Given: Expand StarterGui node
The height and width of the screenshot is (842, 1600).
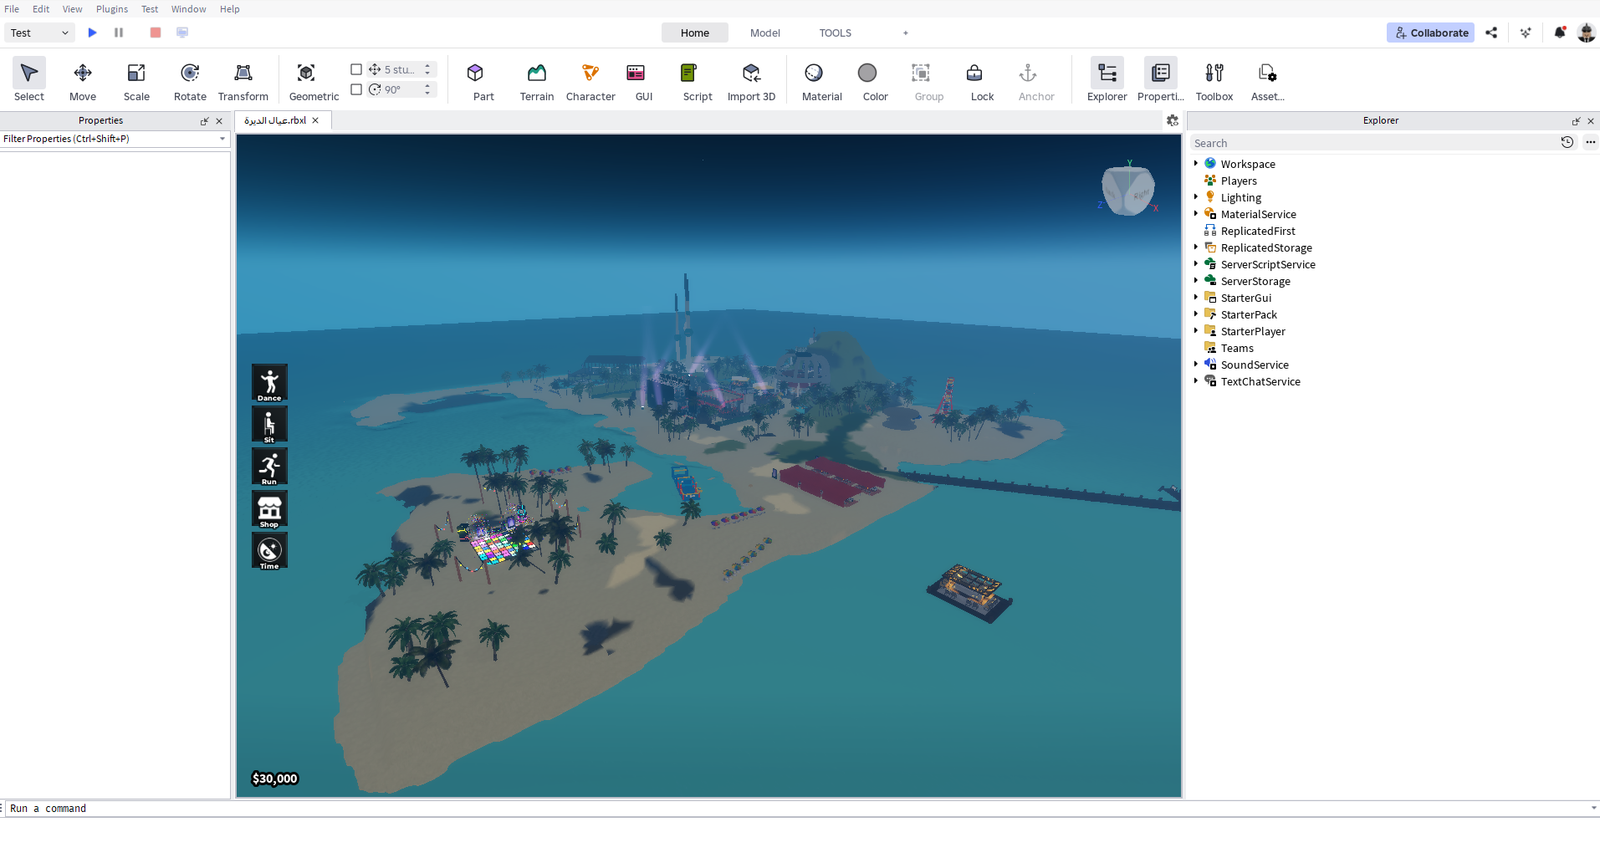Looking at the screenshot, I should pyautogui.click(x=1195, y=297).
